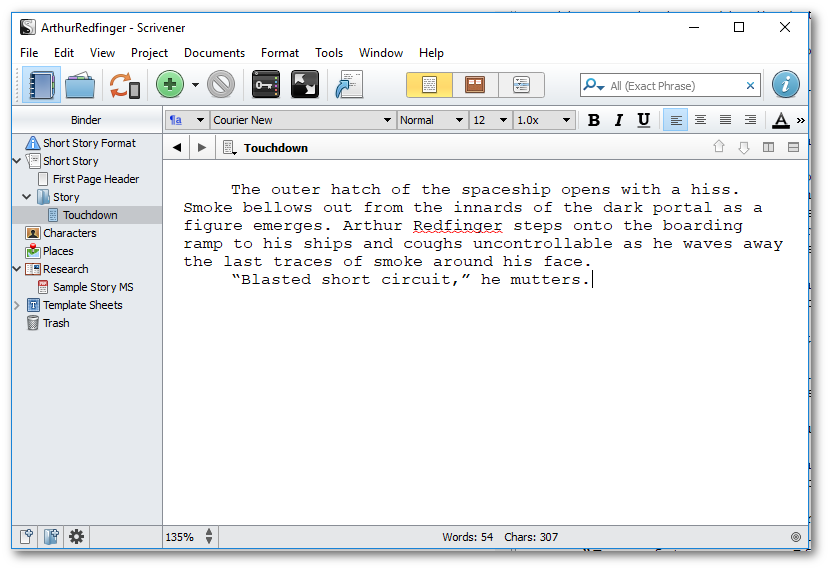Add new text document from Binder footer

26,537
